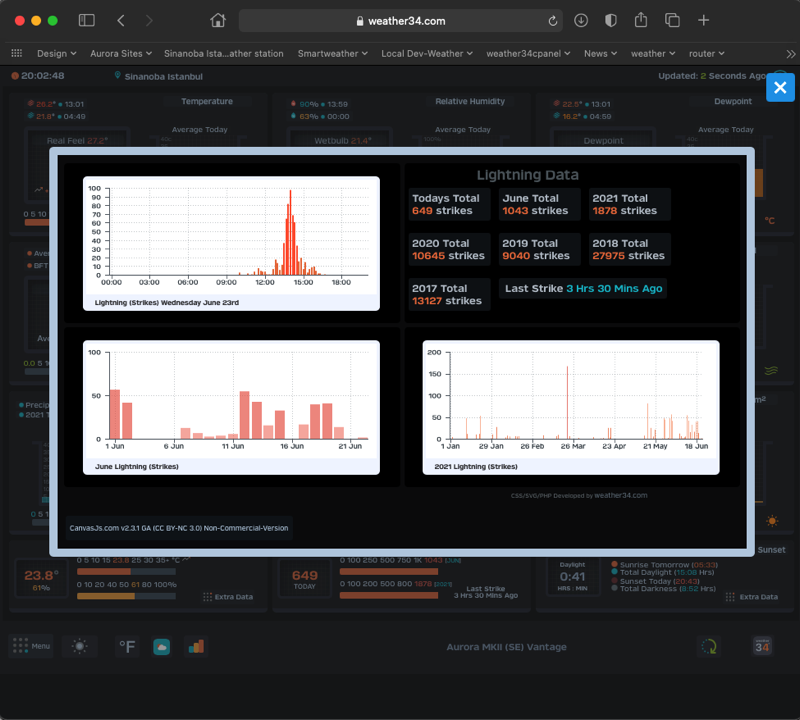The width and height of the screenshot is (800, 720).
Task: Click the Last Strike 3 Hrs 30 Mins Ago label
Action: [583, 288]
